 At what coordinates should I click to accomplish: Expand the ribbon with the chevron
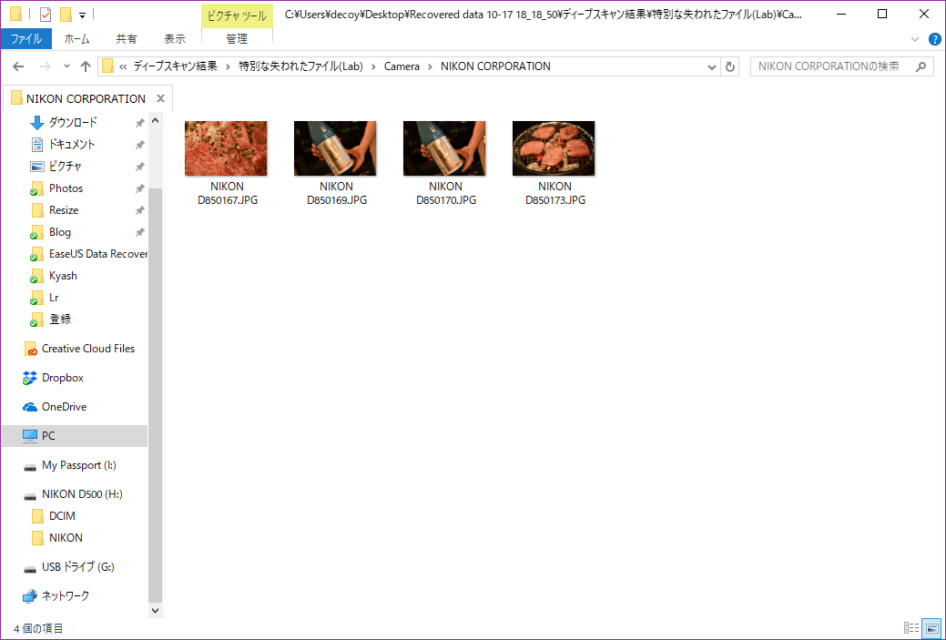click(915, 40)
